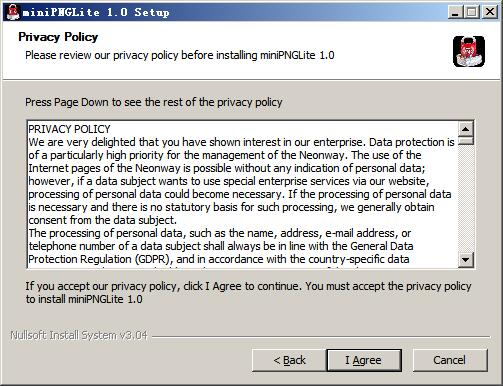Click the scroll up arrow of the policy text

point(466,129)
